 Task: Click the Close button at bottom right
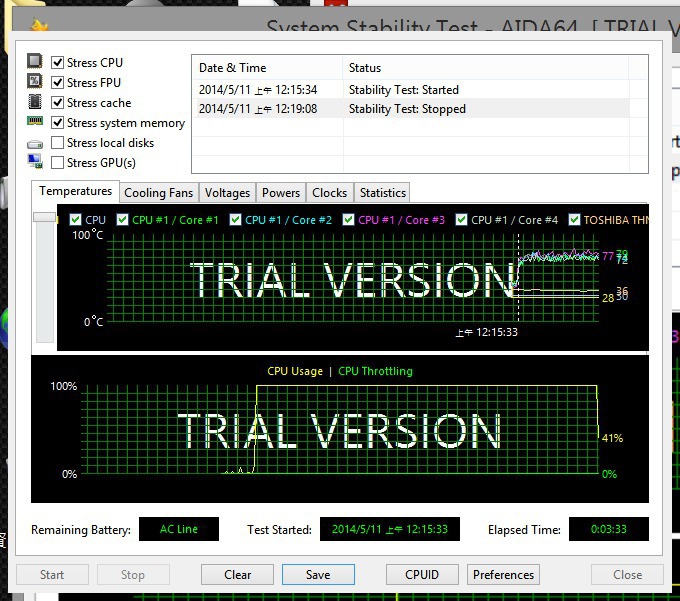coord(628,575)
